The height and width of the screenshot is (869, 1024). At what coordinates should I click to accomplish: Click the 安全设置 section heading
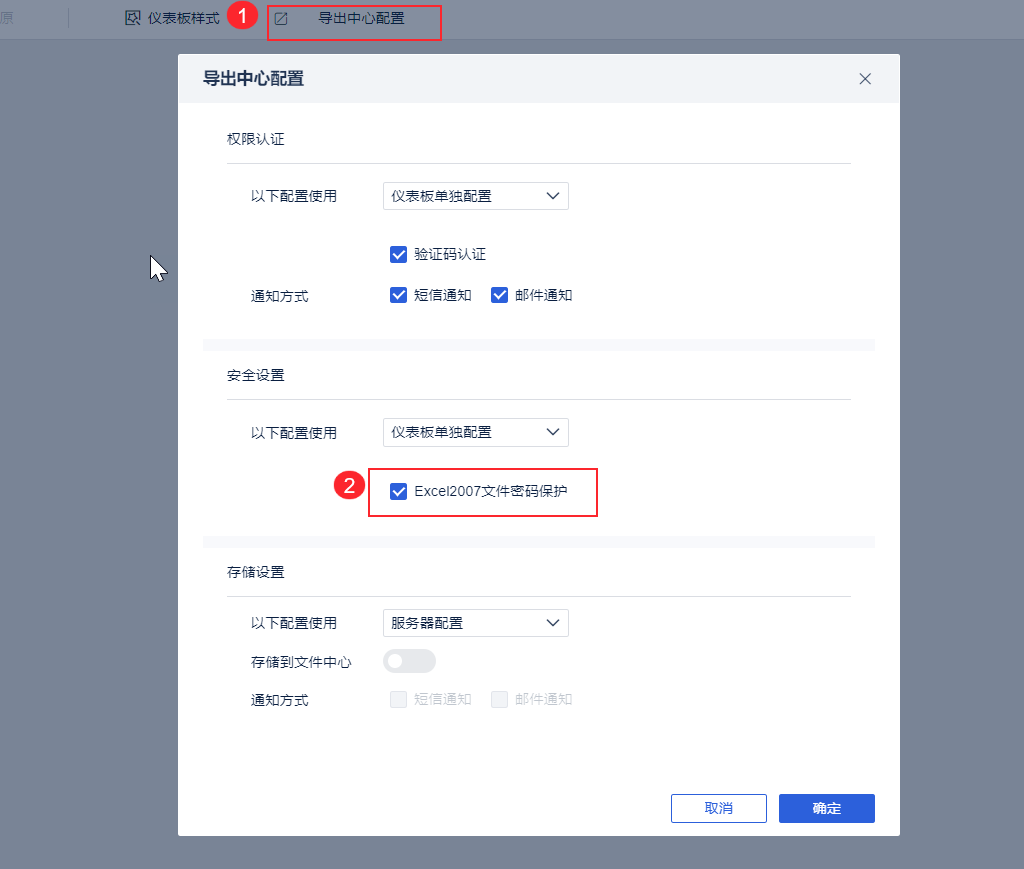tap(255, 375)
